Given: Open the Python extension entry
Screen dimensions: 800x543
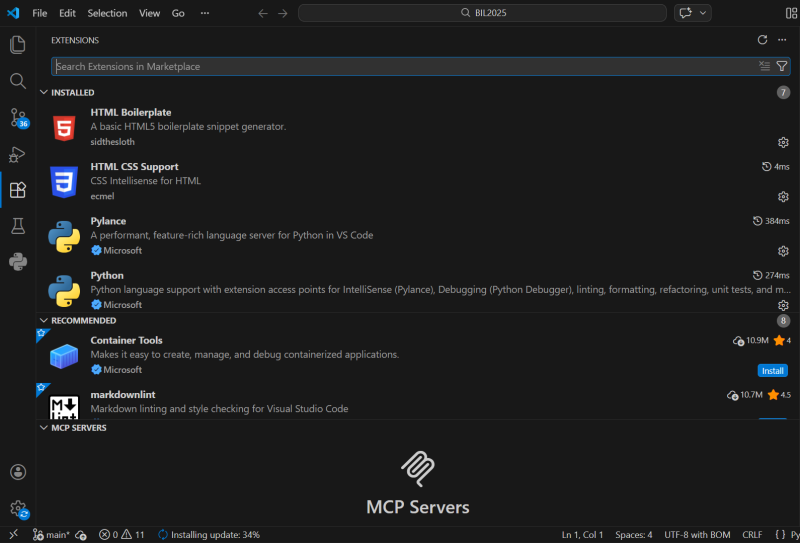Looking at the screenshot, I should pyautogui.click(x=418, y=289).
